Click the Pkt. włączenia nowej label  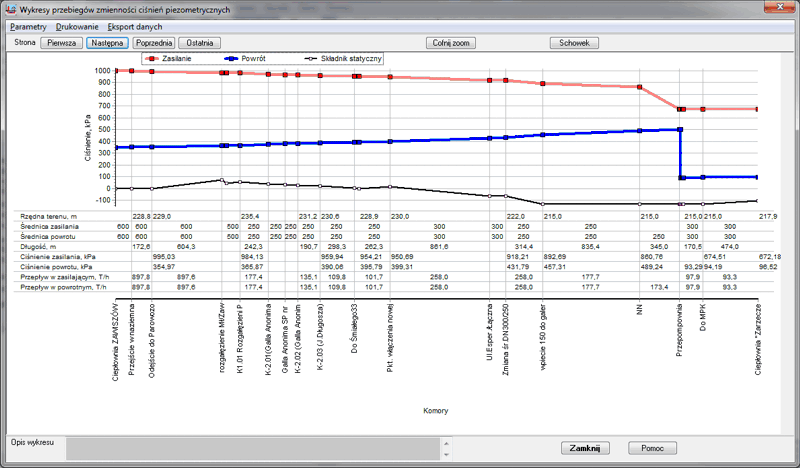[x=390, y=338]
